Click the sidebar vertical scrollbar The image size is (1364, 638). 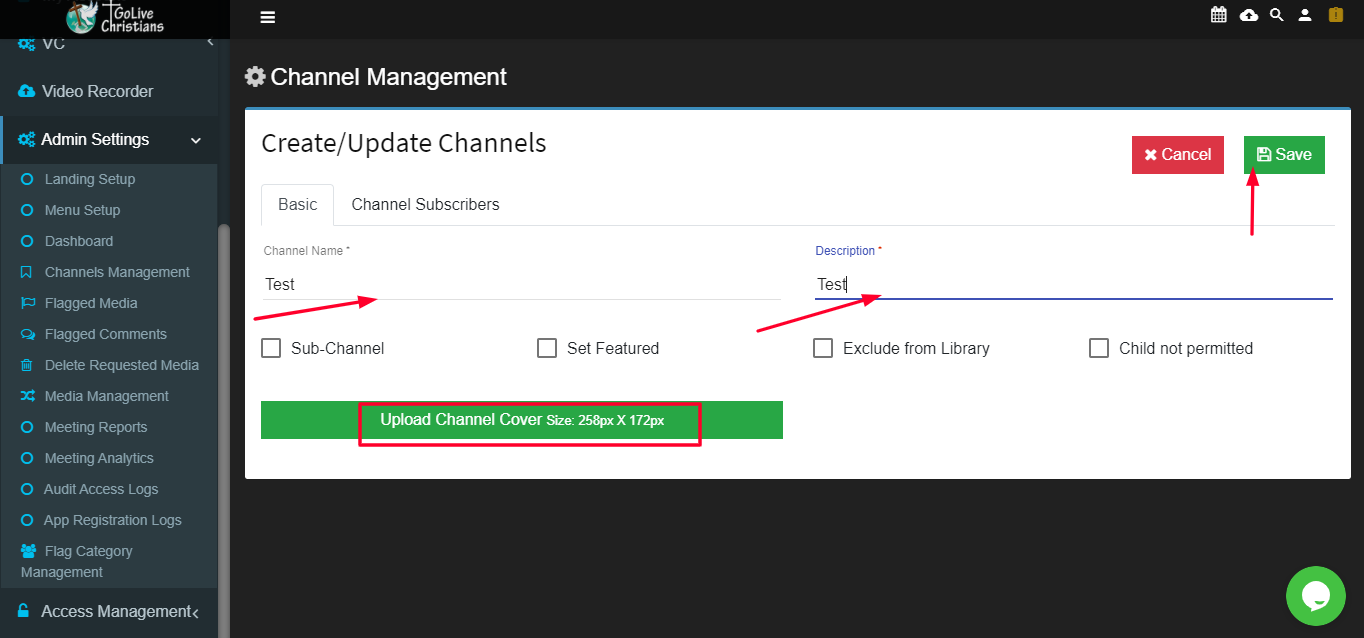coord(224,430)
